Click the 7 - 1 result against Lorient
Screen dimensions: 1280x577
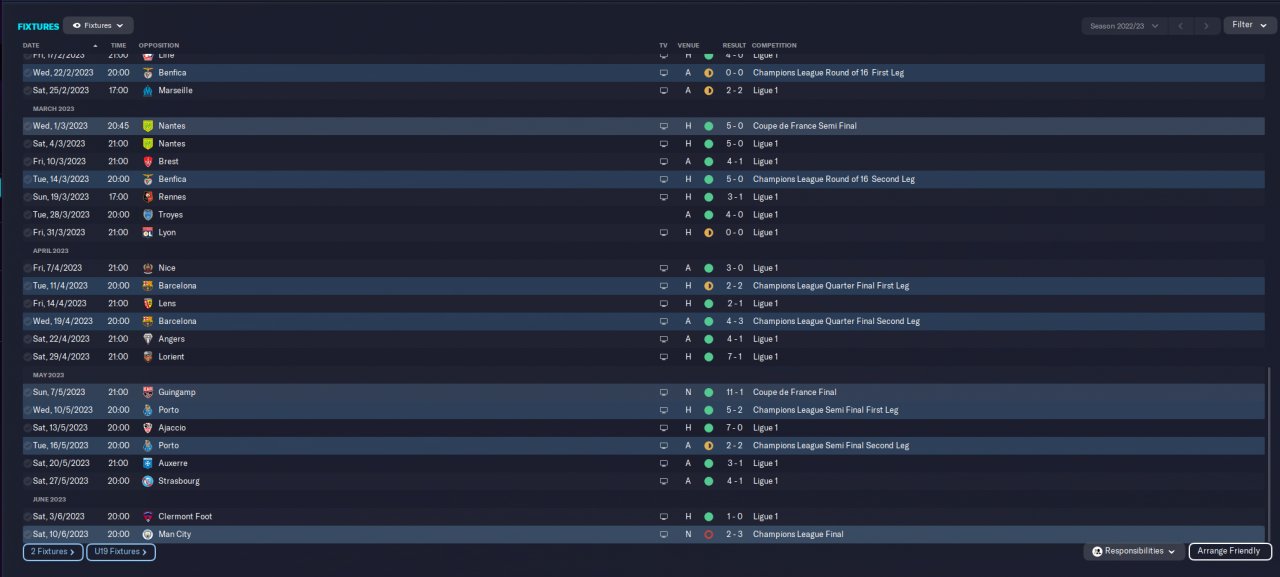tap(734, 357)
